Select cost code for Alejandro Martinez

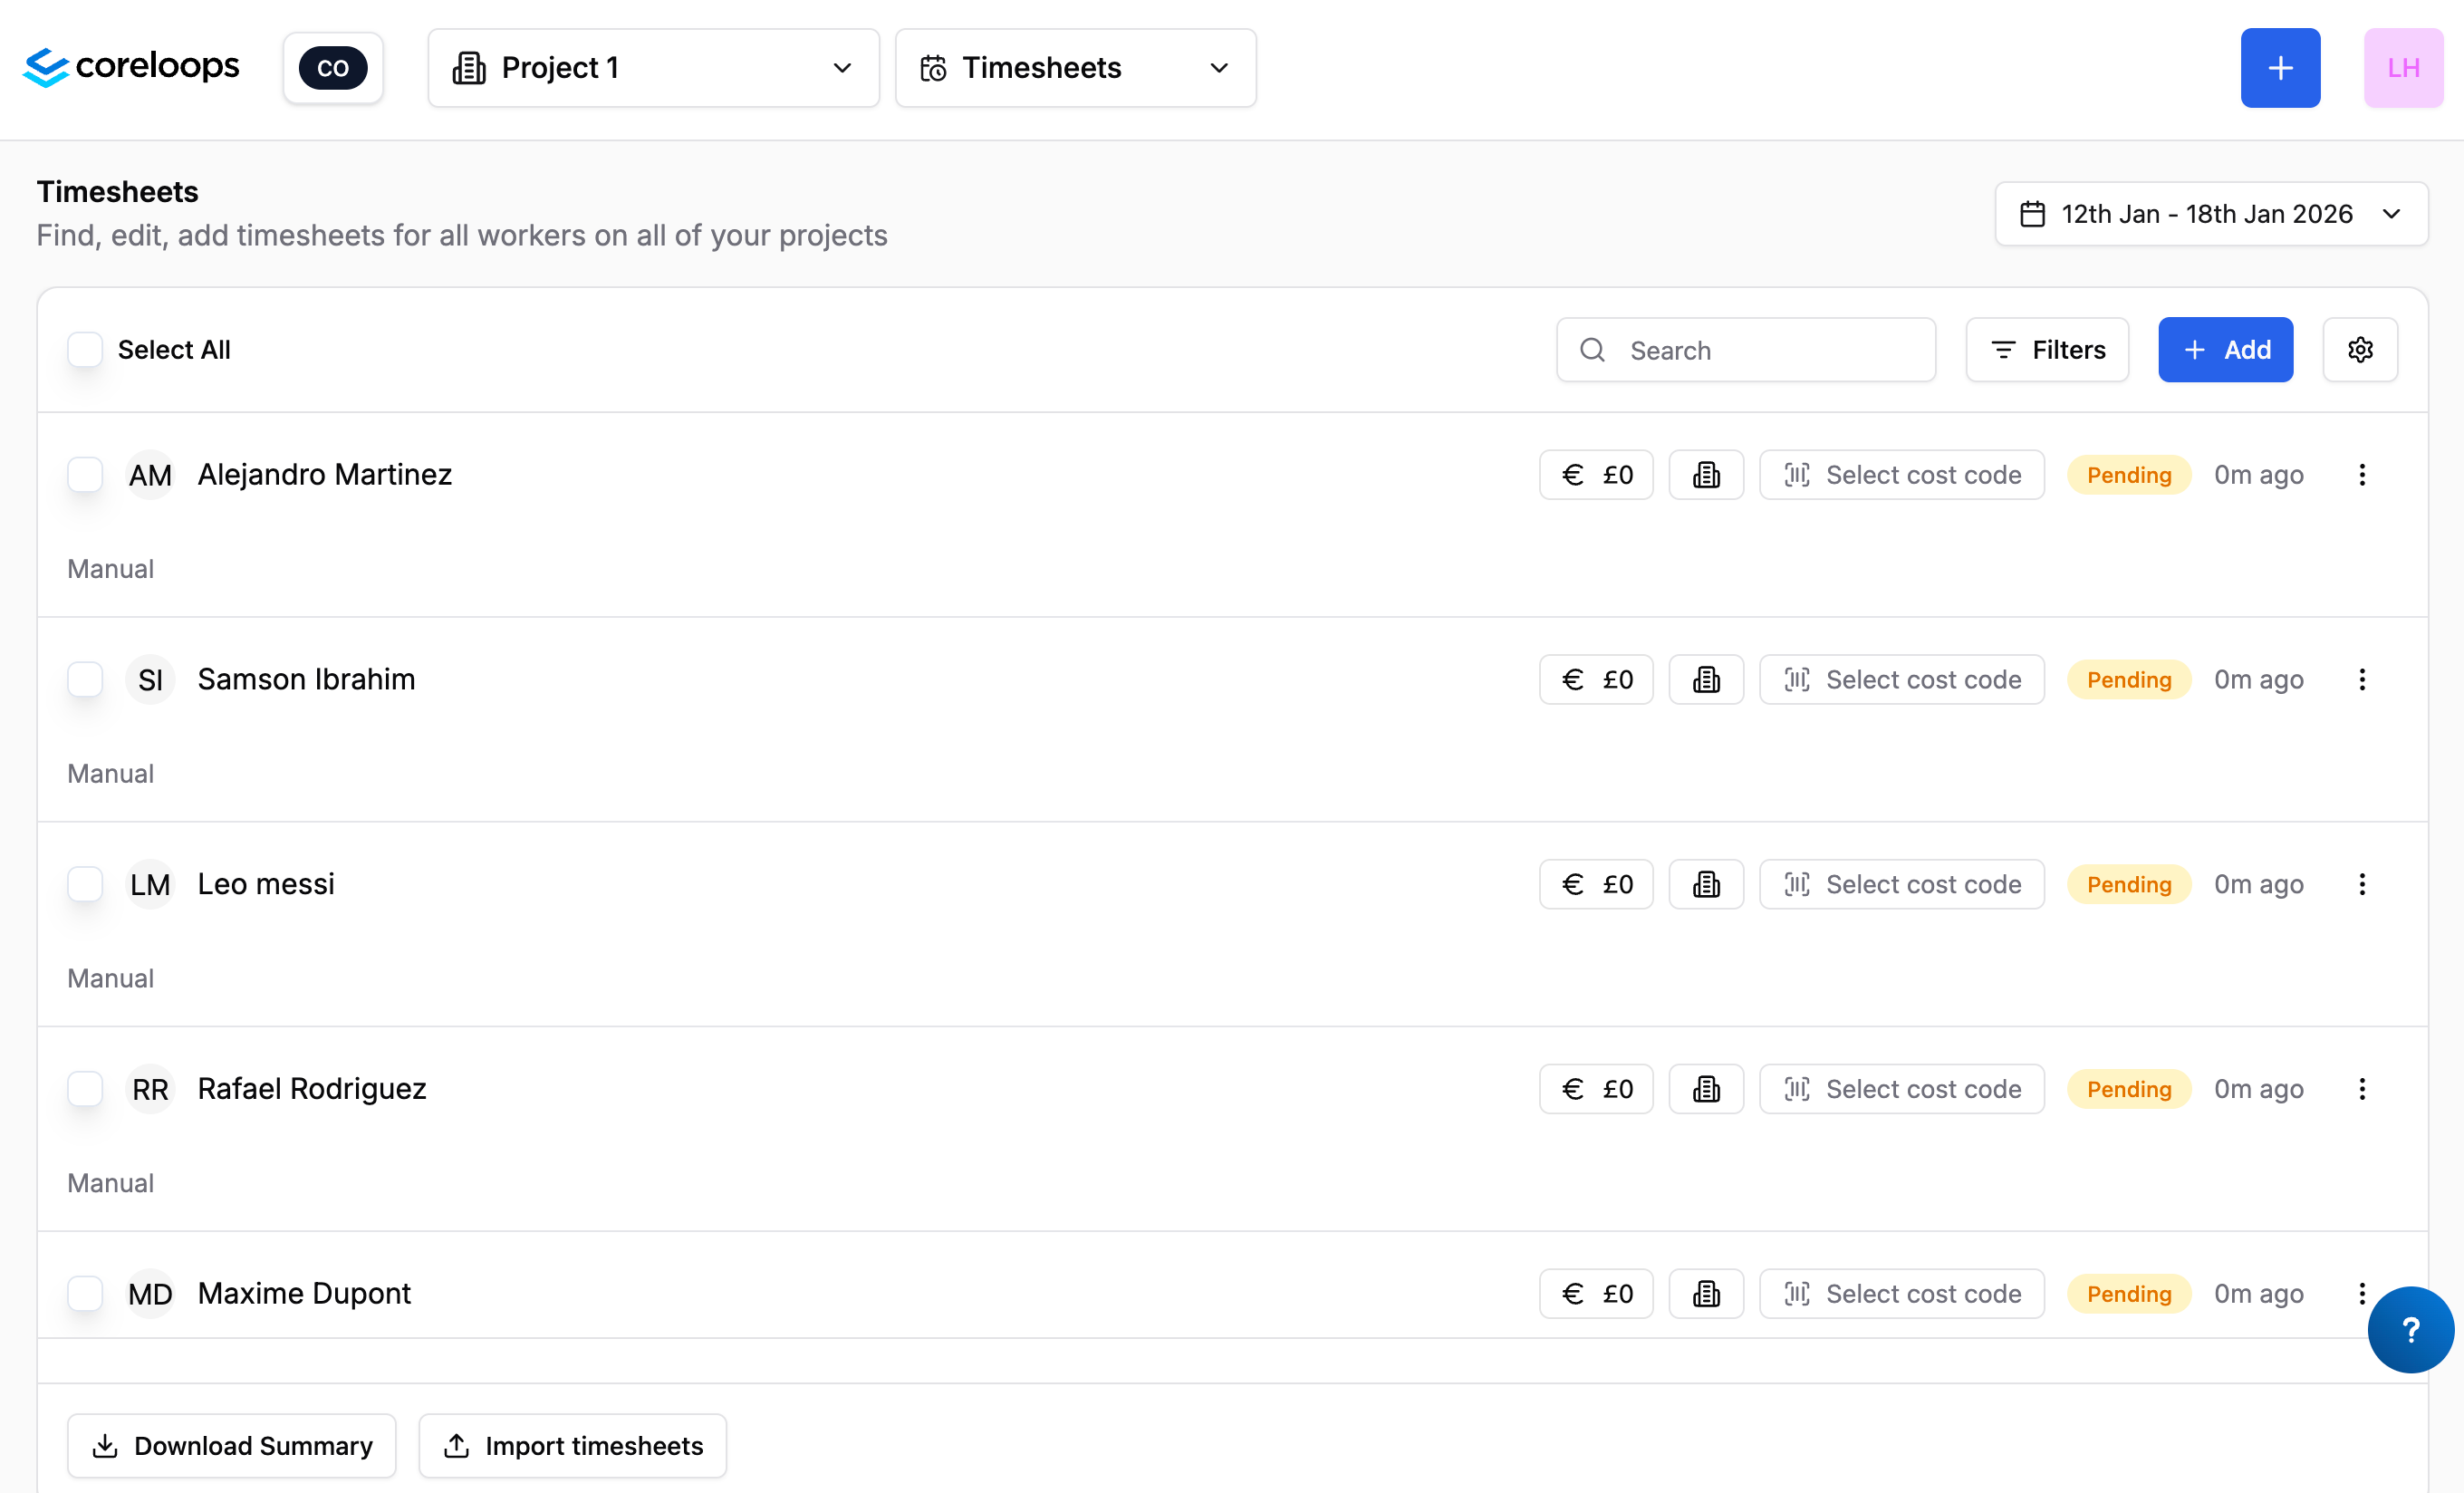point(1901,475)
